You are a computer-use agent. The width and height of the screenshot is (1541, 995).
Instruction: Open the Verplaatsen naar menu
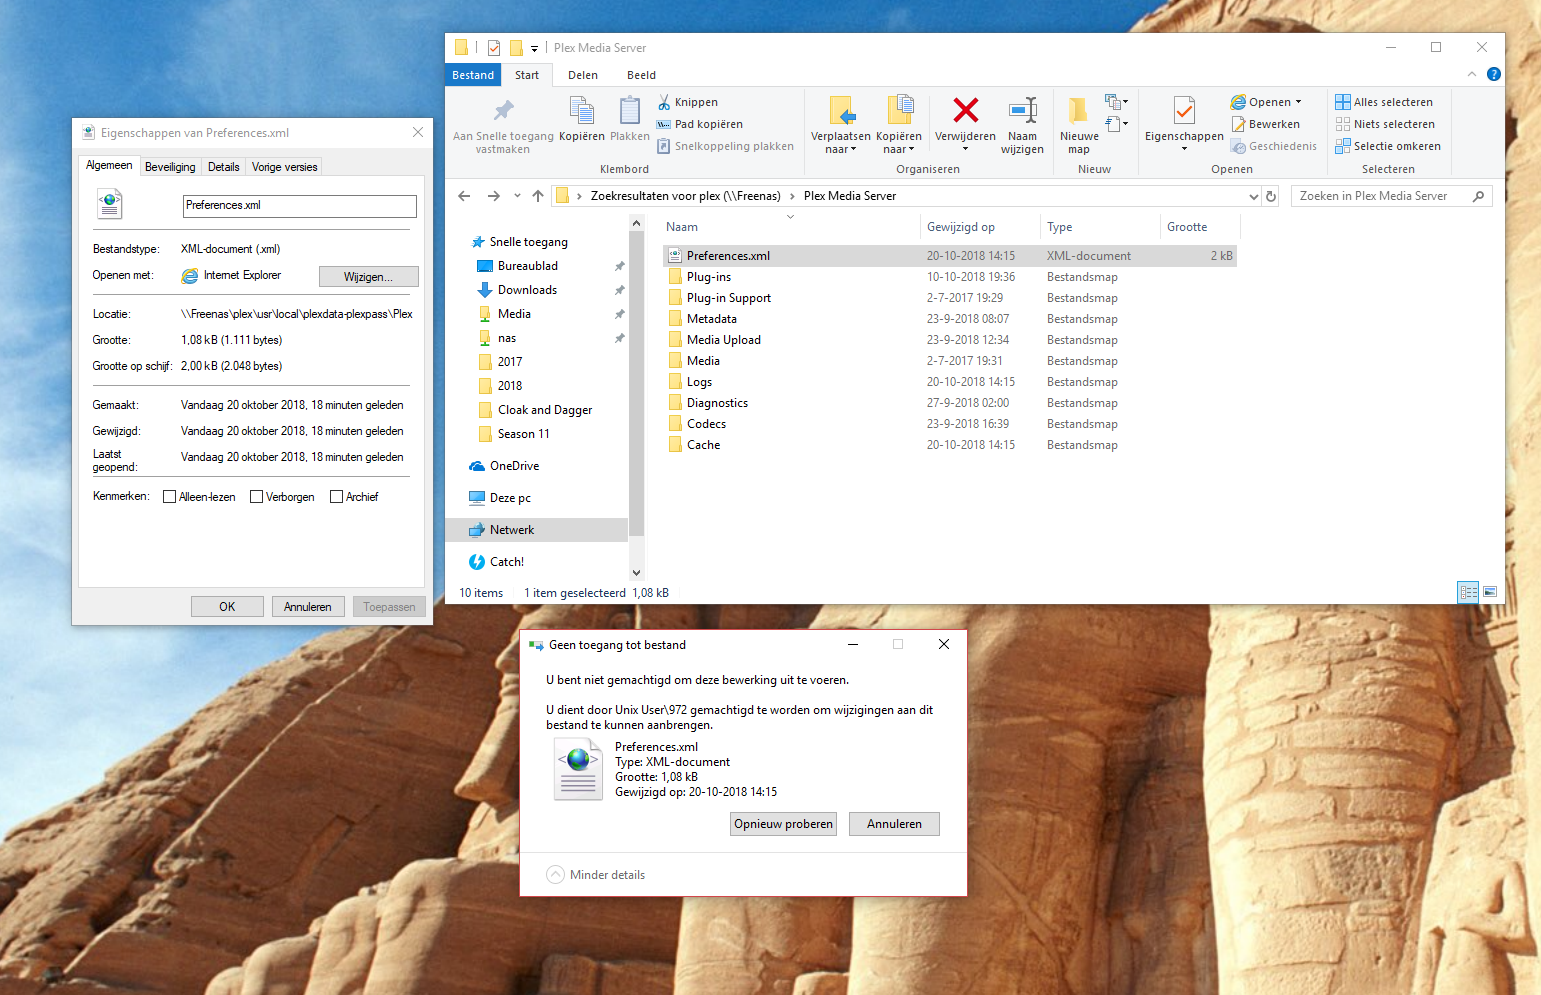pyautogui.click(x=841, y=125)
